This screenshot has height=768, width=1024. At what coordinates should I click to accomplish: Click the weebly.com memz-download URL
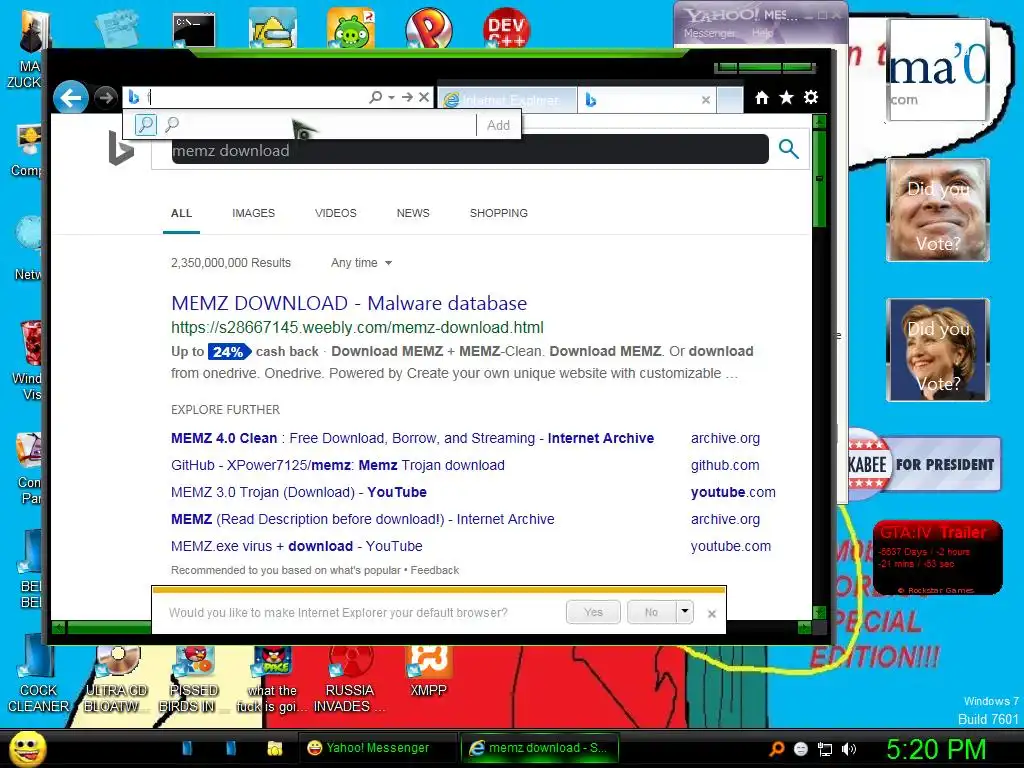click(x=357, y=327)
